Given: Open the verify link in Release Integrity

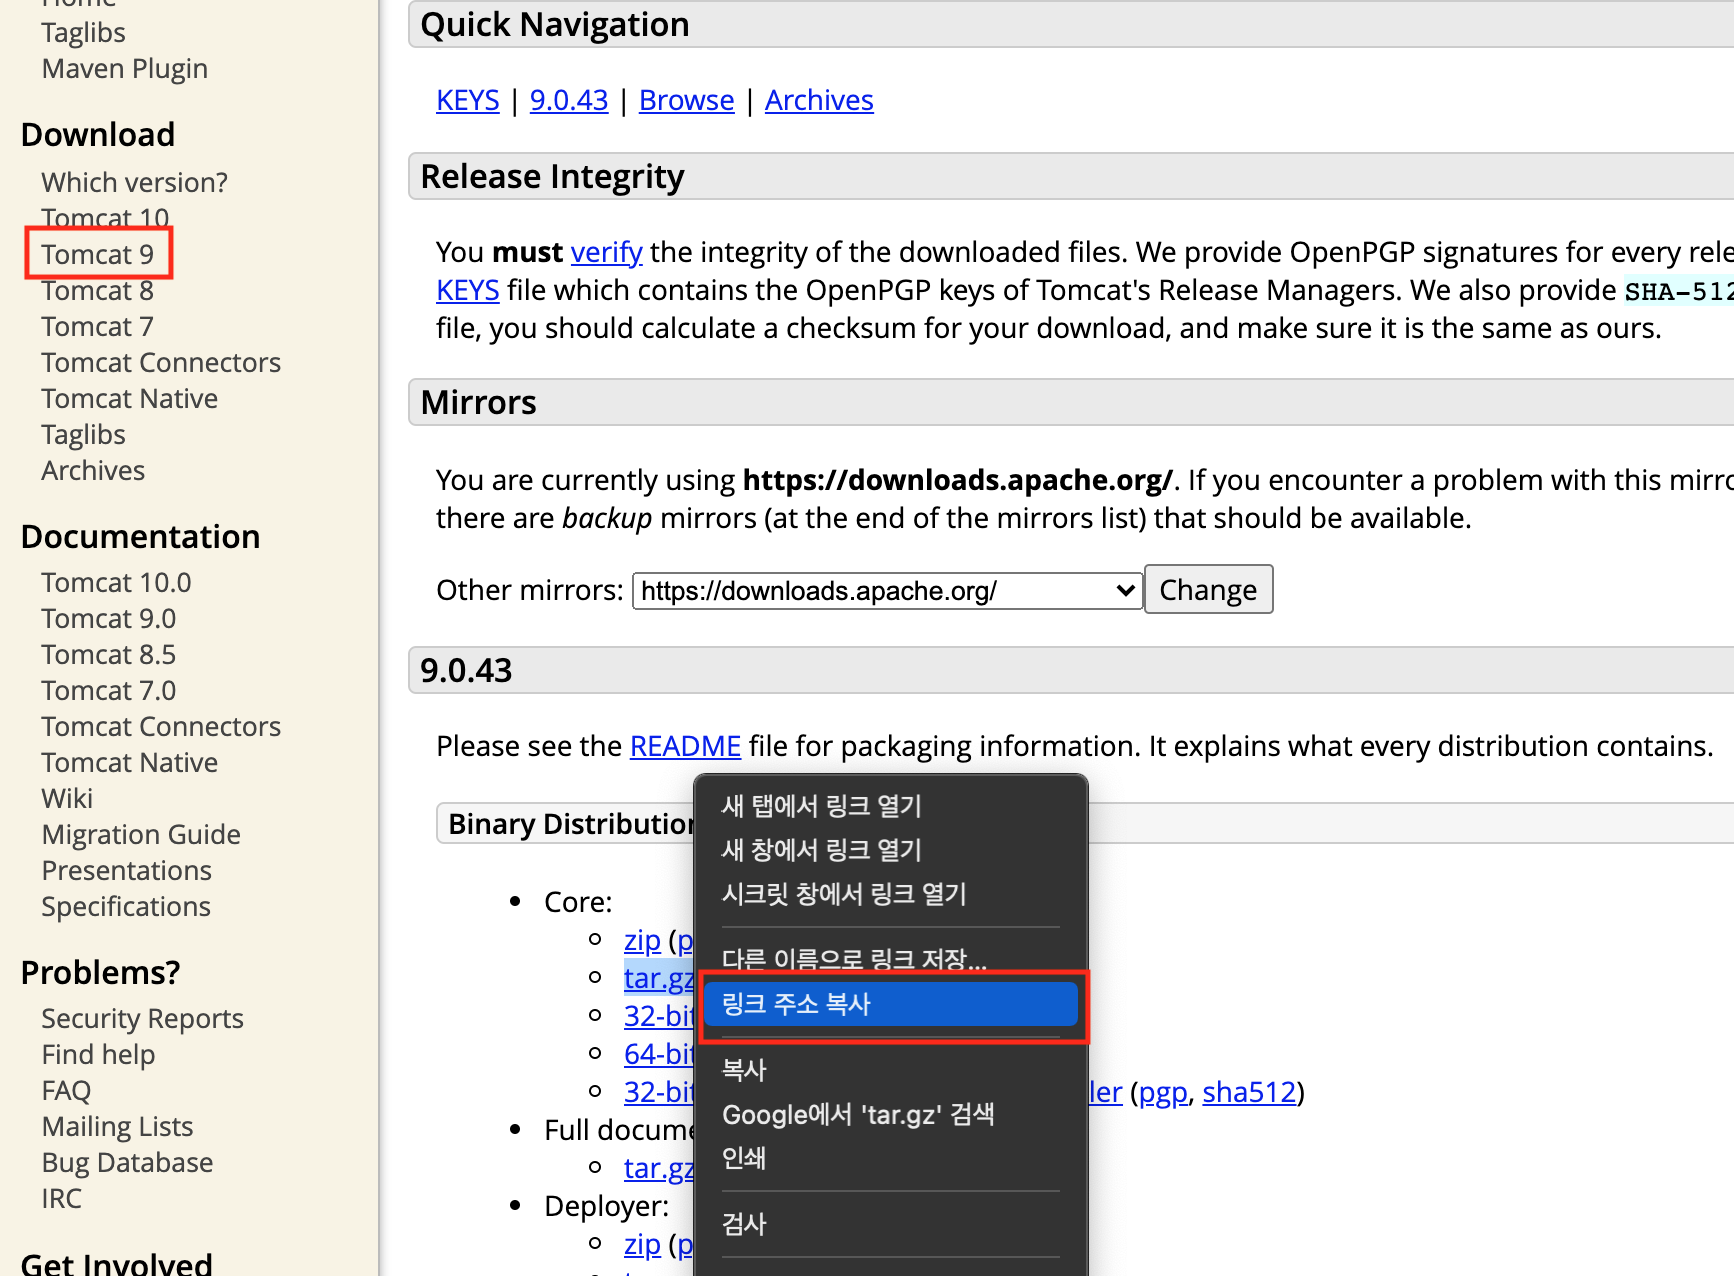Looking at the screenshot, I should coord(606,252).
